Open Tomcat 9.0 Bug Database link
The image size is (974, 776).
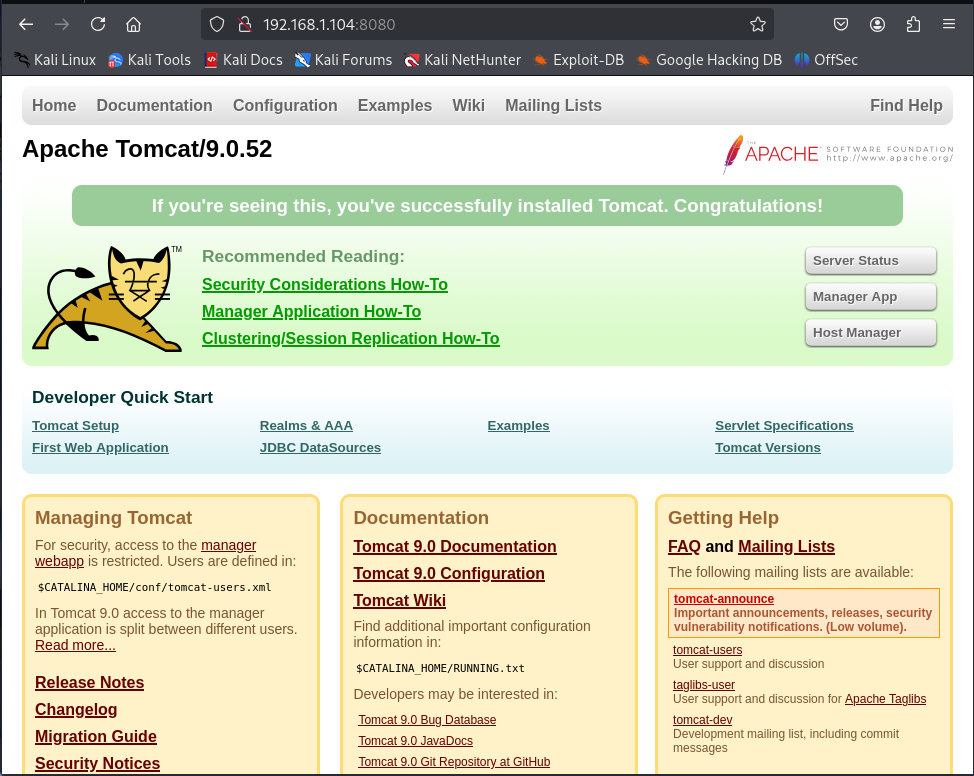(x=427, y=720)
